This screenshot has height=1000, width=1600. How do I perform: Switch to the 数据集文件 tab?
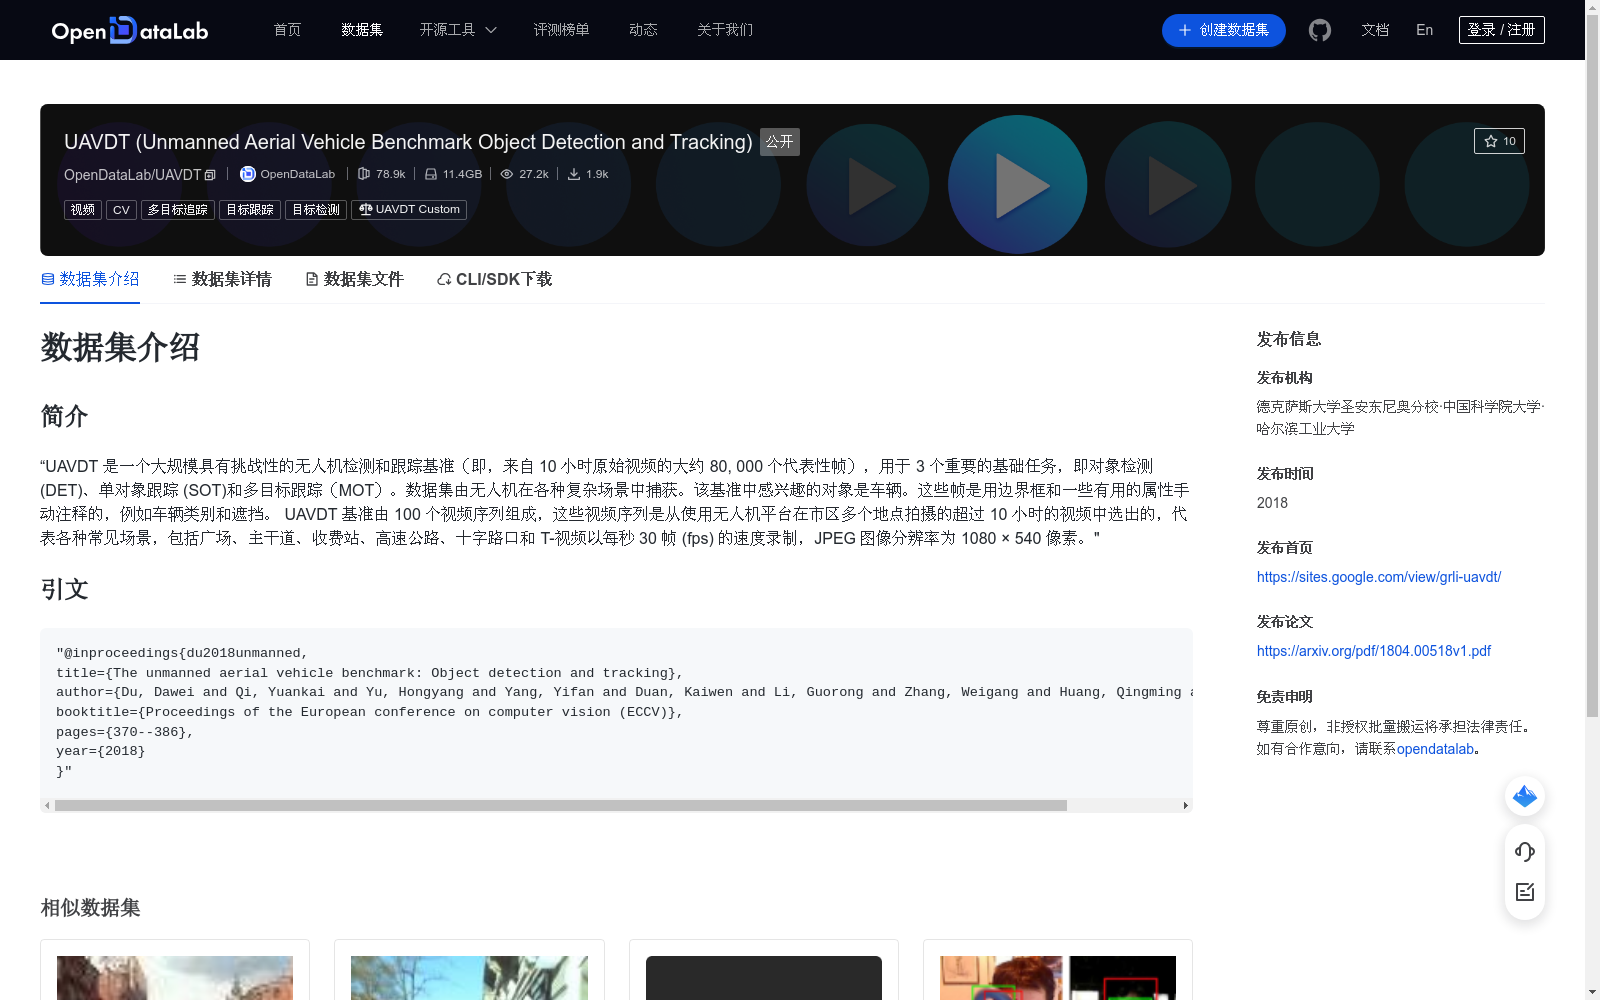coord(354,279)
